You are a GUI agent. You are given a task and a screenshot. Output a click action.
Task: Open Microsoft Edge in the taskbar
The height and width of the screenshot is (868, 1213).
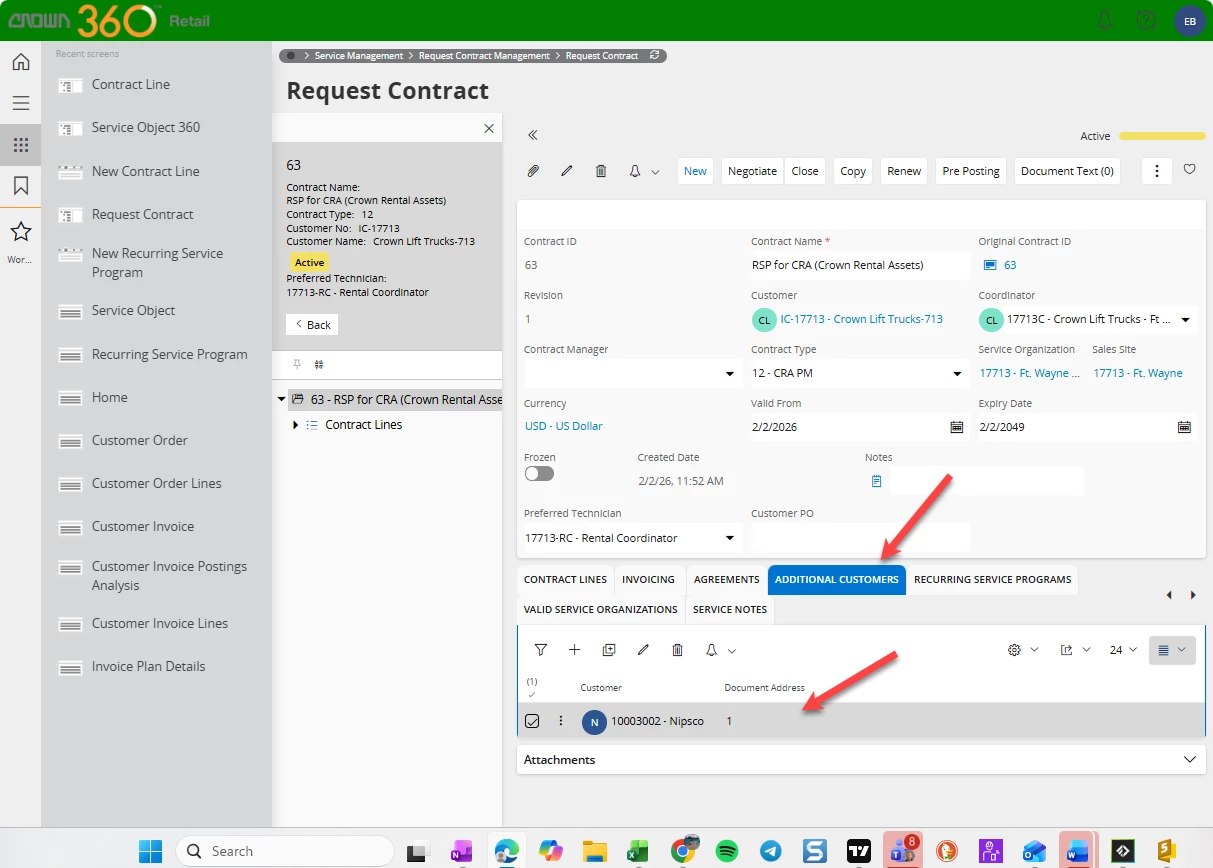[x=506, y=851]
